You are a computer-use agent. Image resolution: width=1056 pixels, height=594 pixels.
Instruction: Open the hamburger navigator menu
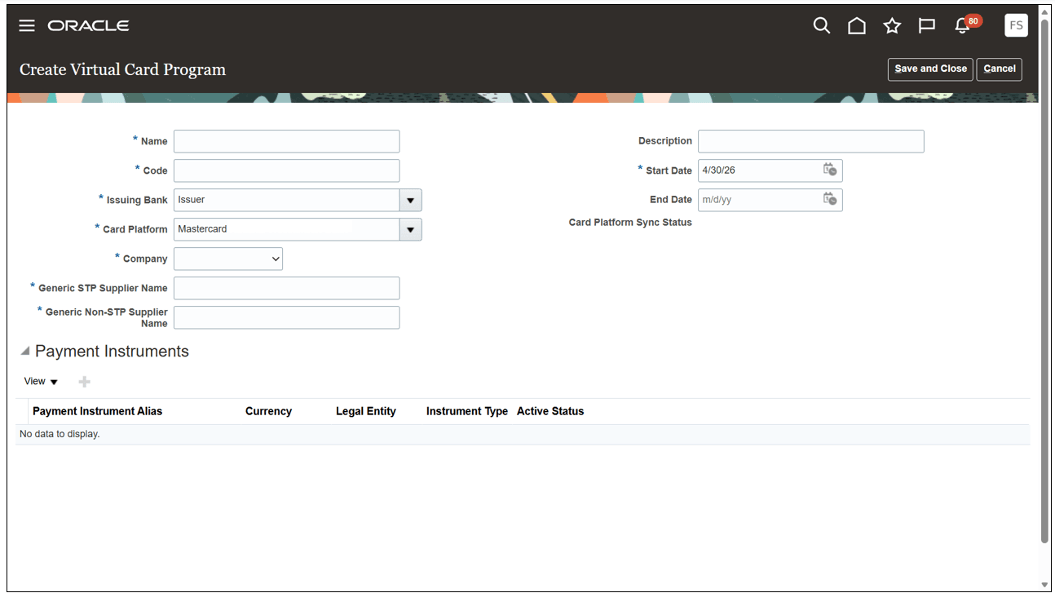[x=26, y=26]
